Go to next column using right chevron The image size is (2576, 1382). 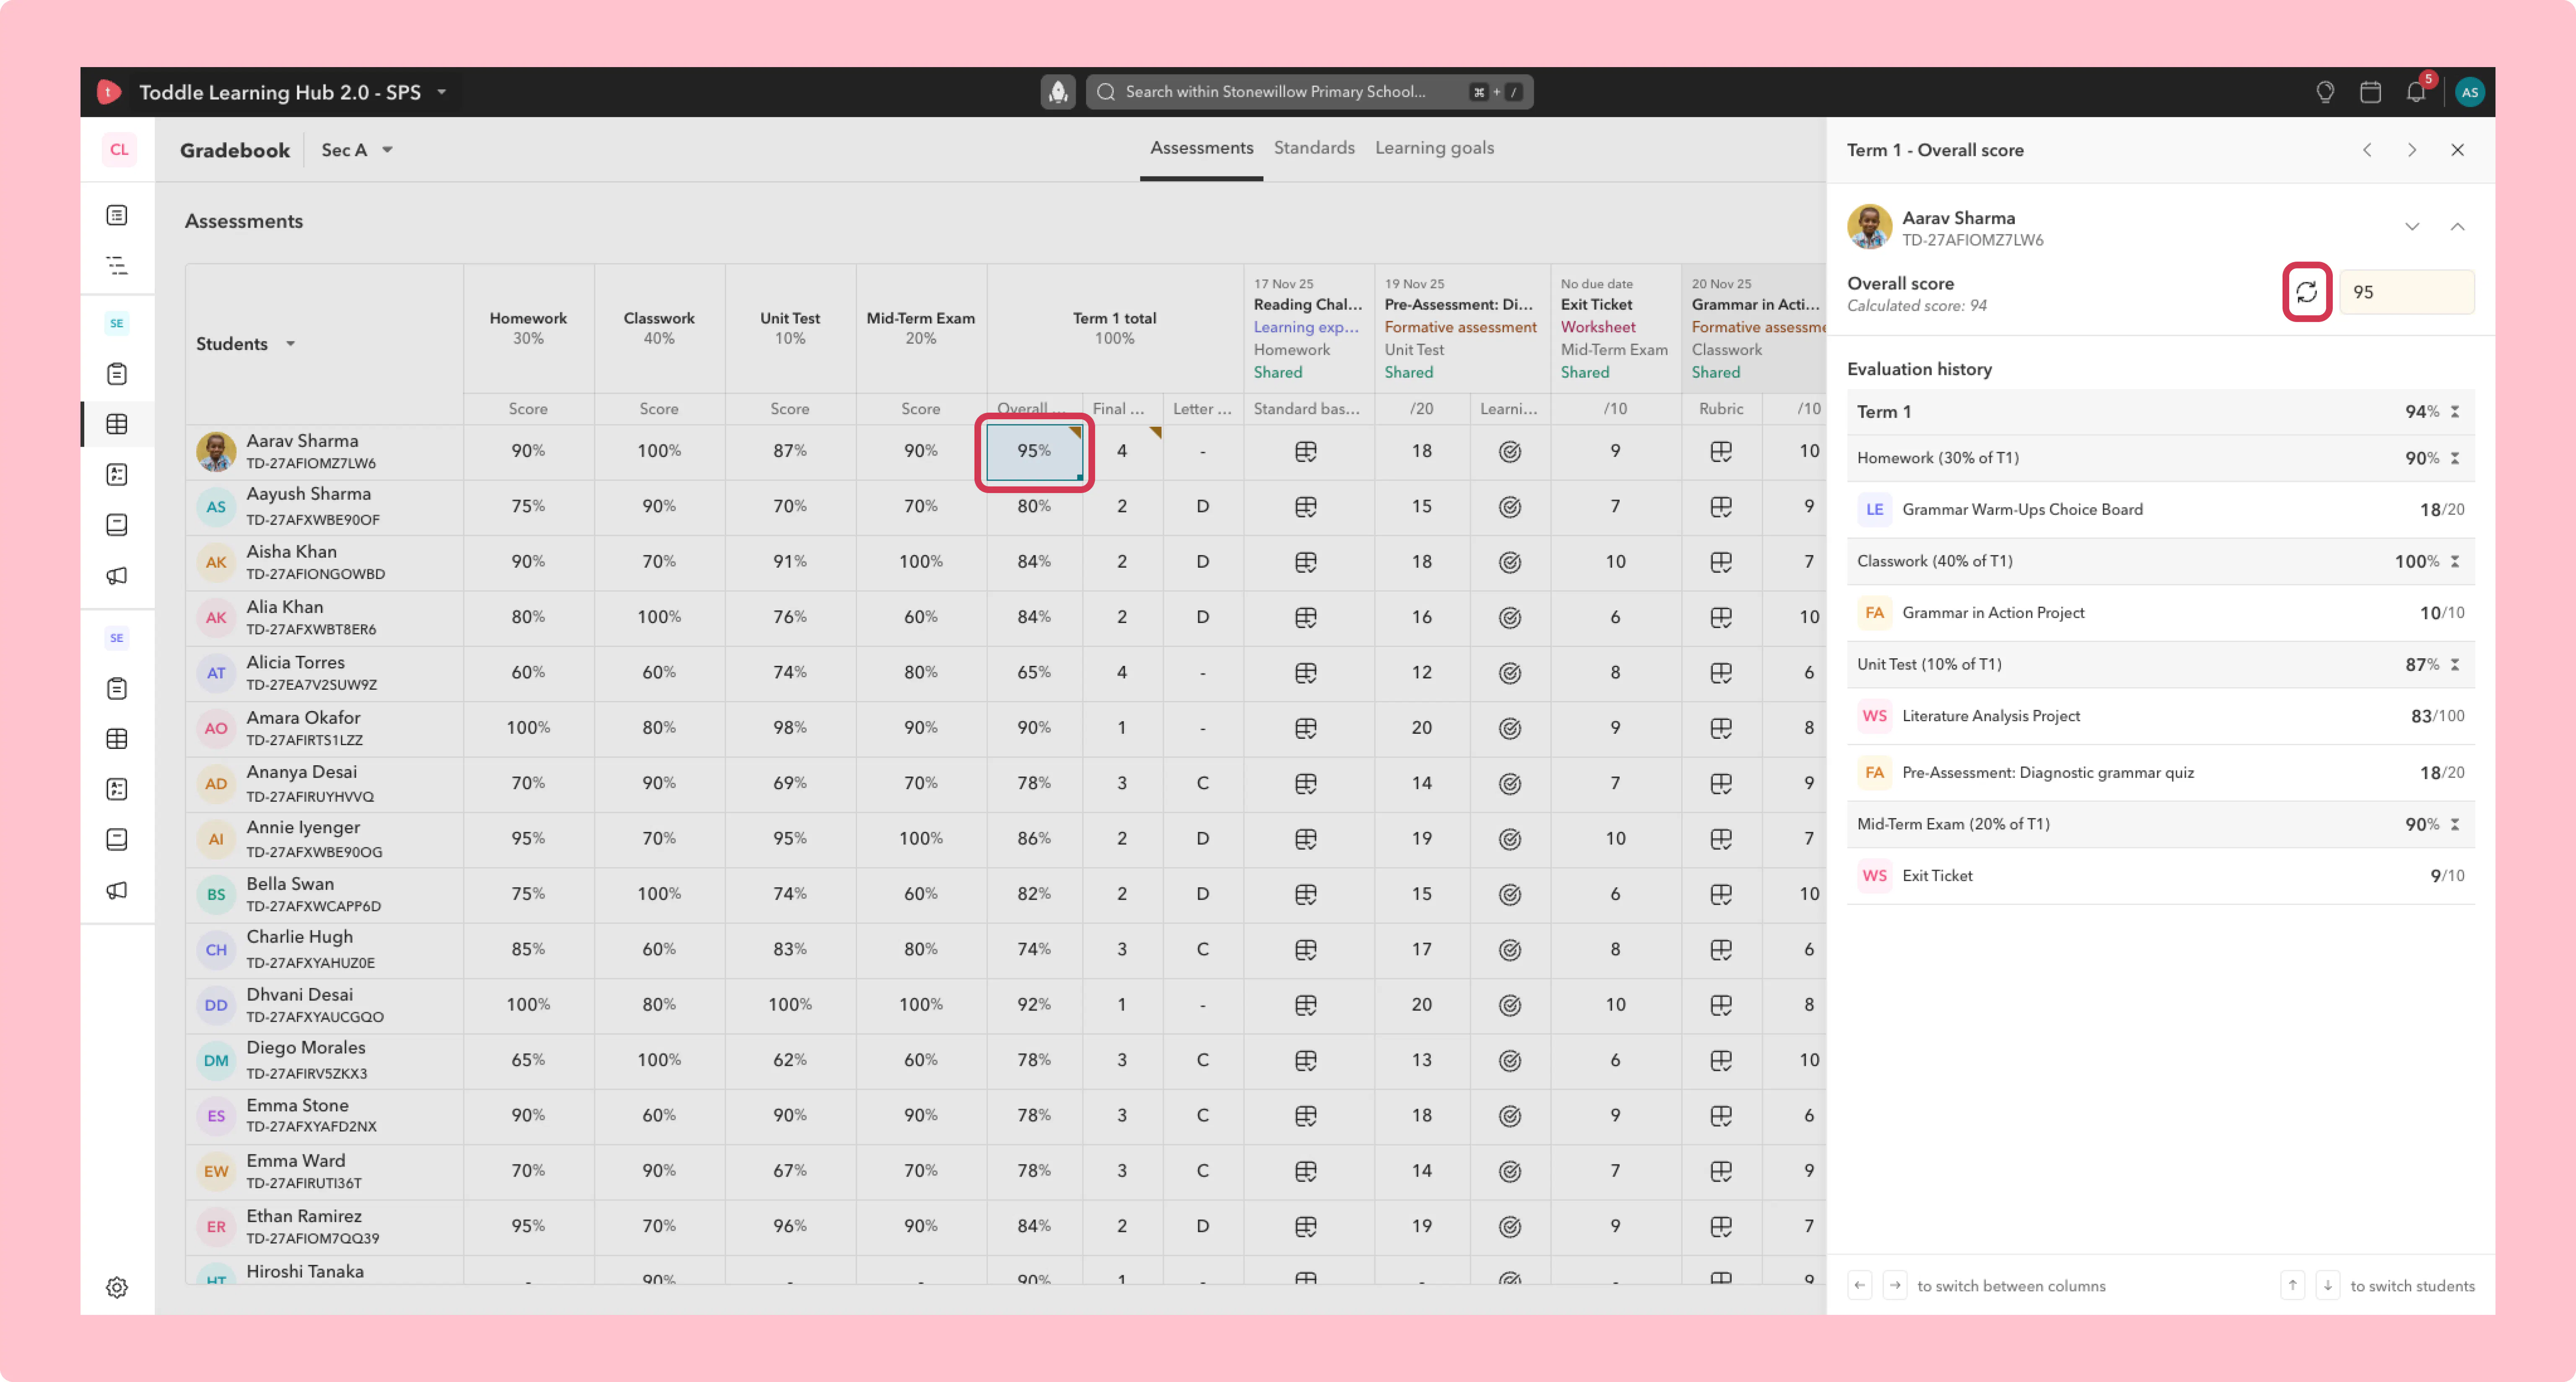pyautogui.click(x=2411, y=150)
